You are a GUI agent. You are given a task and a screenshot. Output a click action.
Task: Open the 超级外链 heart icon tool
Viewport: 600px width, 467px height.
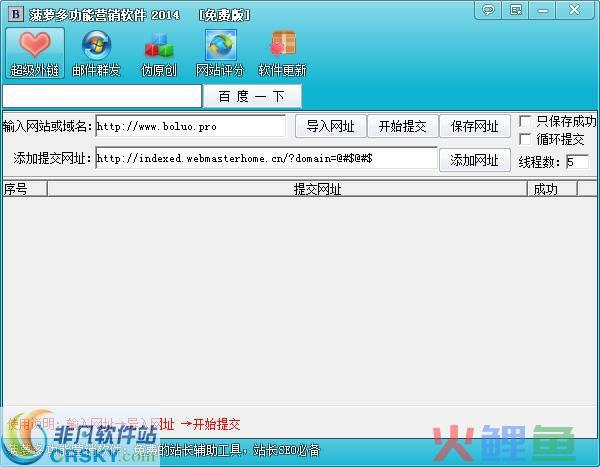pyautogui.click(x=34, y=53)
